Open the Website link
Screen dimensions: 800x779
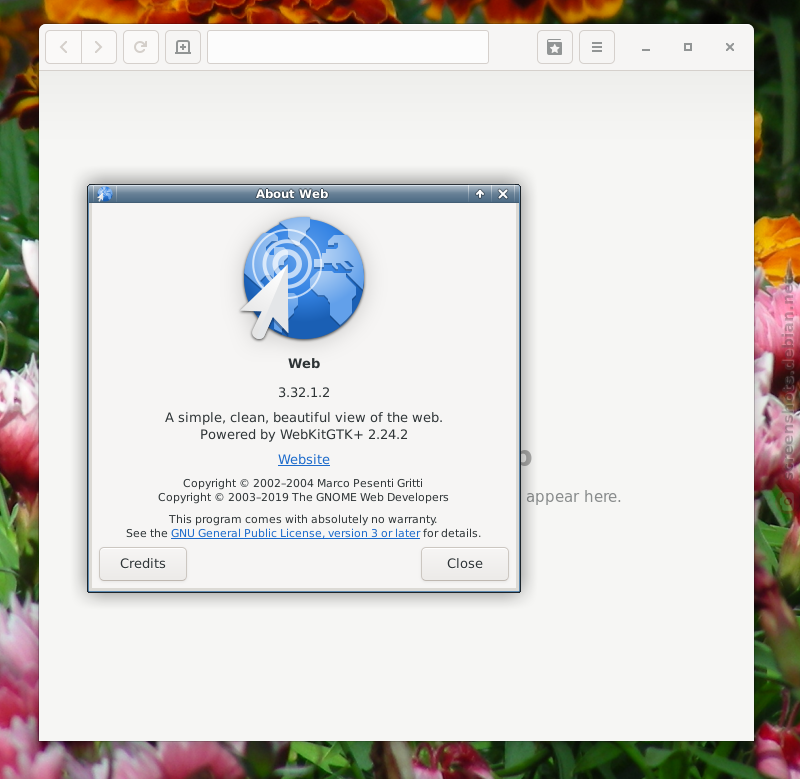[304, 459]
